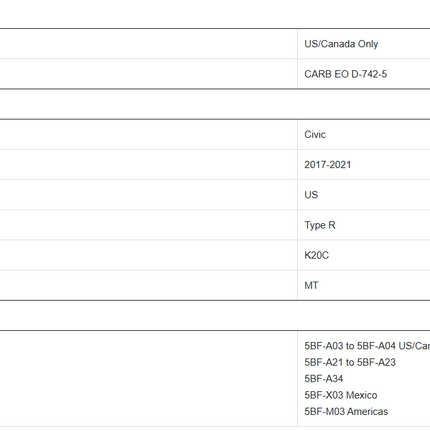The width and height of the screenshot is (430, 430).
Task: Click the empty label cell beside Type R
Action: [149, 225]
